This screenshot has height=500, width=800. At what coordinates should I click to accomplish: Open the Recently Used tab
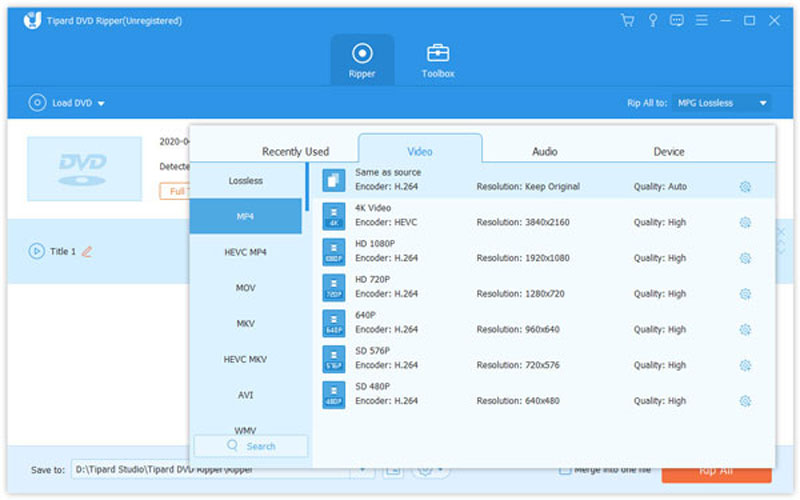tap(295, 152)
